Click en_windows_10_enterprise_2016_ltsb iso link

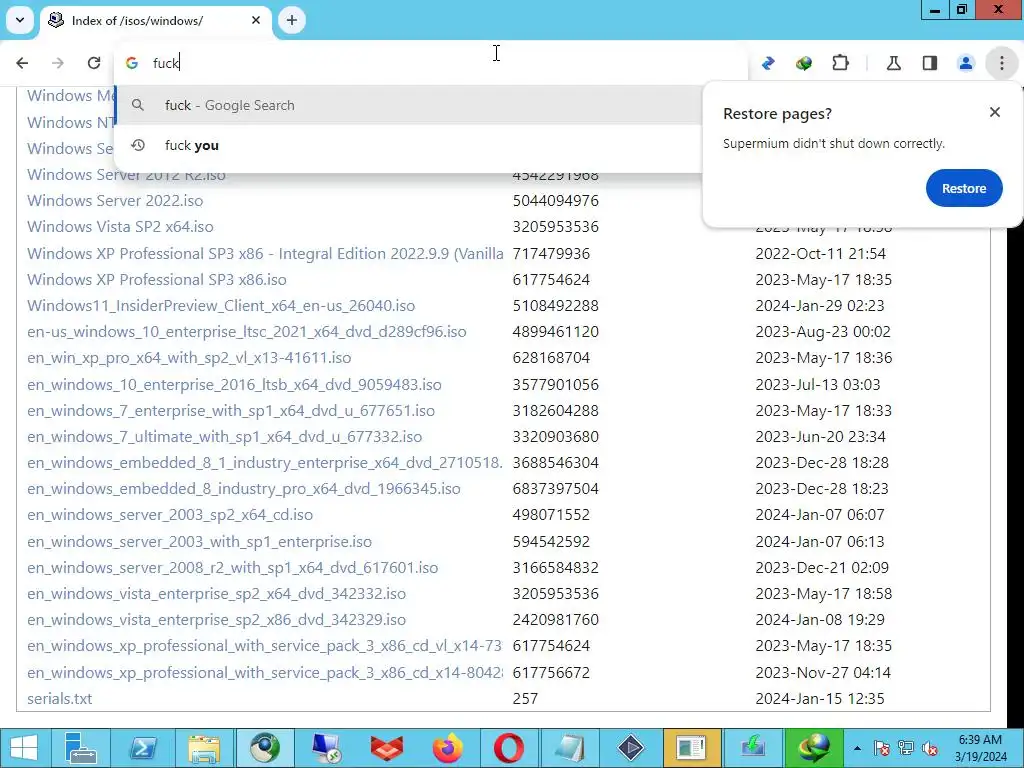234,385
